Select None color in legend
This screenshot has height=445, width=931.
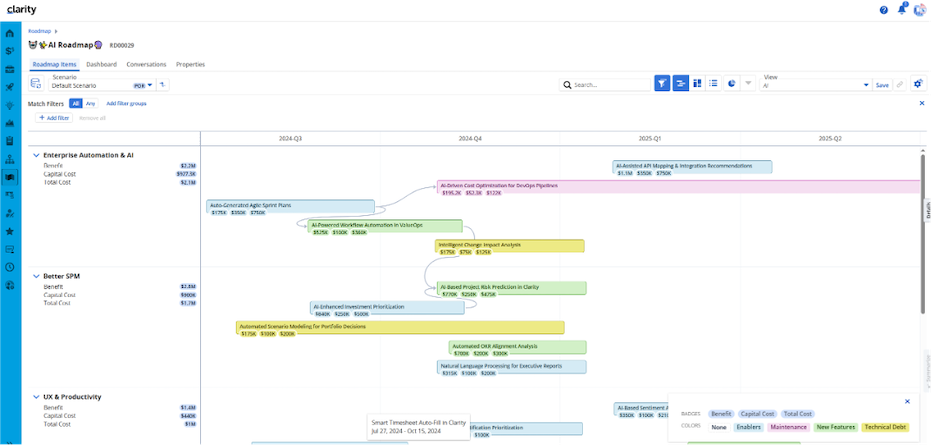[719, 427]
